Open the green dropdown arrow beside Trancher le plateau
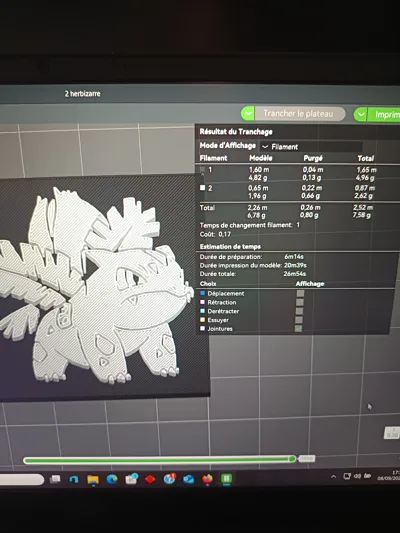The image size is (400, 533). pos(248,114)
